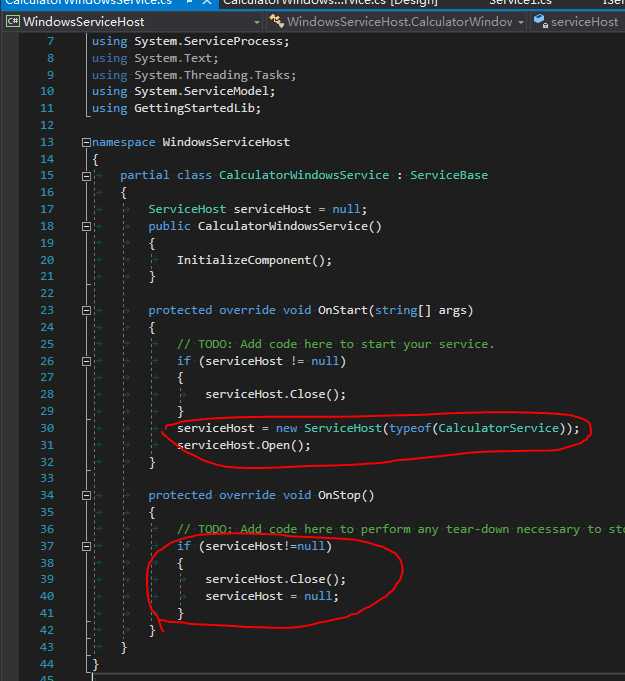625x681 pixels.
Task: Click 'CalculatorWindowsService' in the class declaration
Action: click(x=304, y=175)
